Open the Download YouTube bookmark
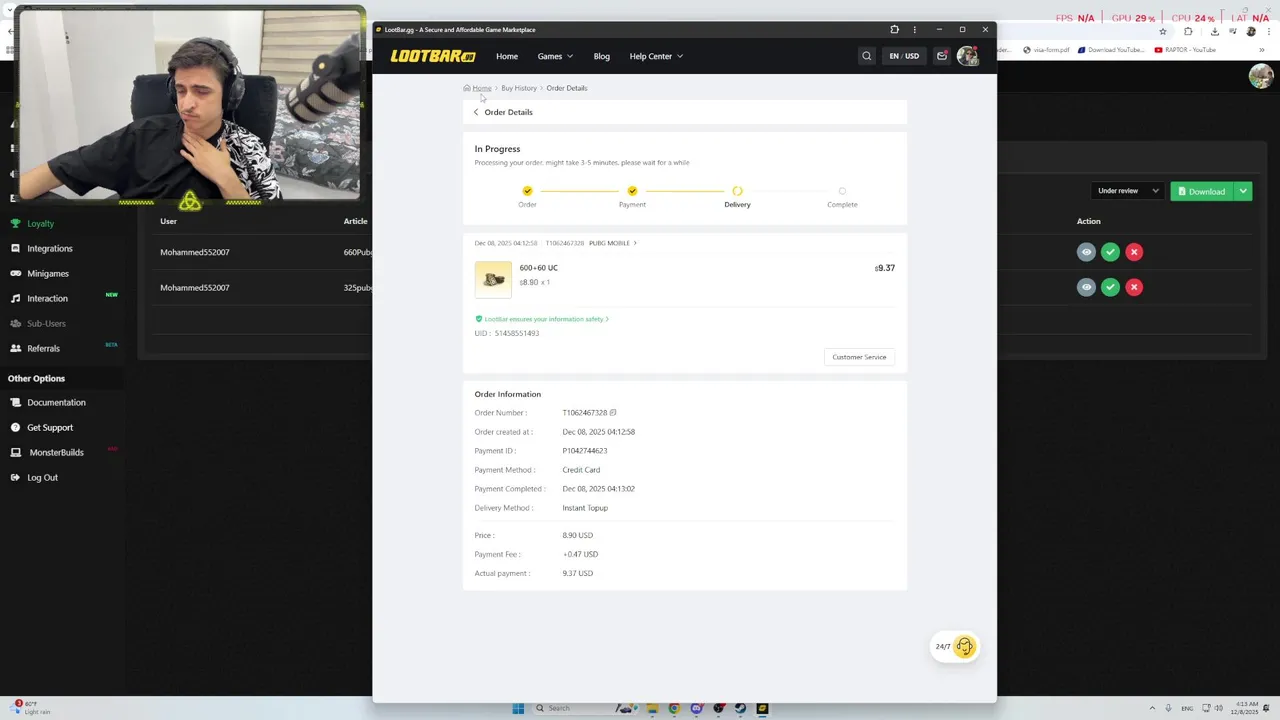The height and width of the screenshot is (720, 1280). (1111, 50)
